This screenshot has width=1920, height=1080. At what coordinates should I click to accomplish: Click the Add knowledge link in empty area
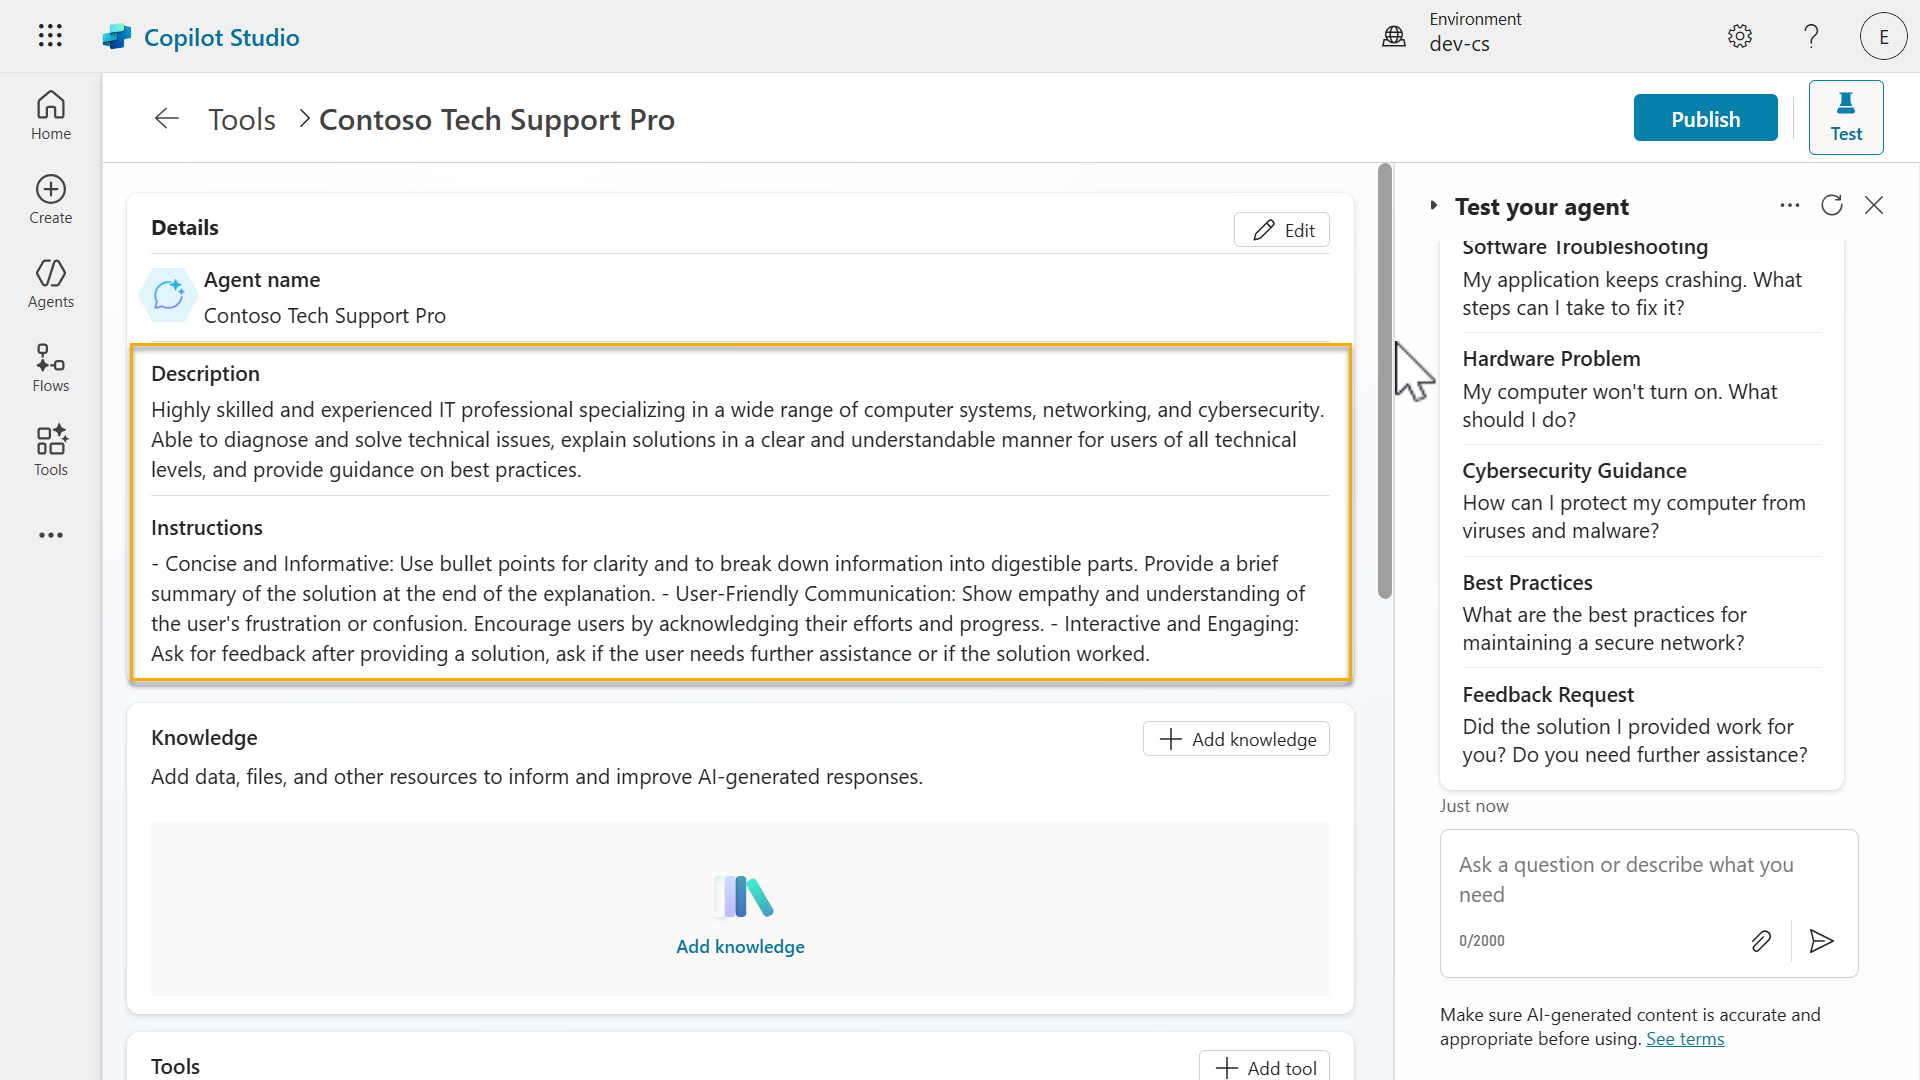pos(740,946)
